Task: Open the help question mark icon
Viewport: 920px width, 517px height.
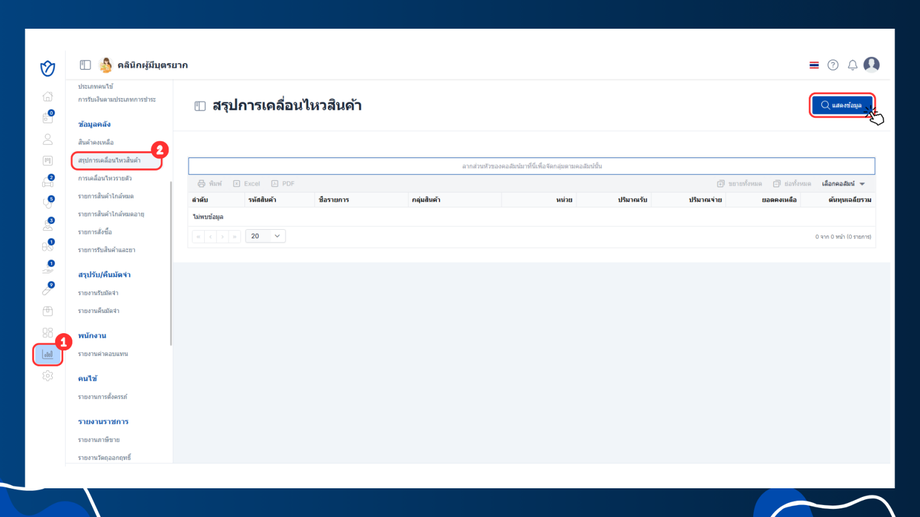Action: (x=833, y=65)
